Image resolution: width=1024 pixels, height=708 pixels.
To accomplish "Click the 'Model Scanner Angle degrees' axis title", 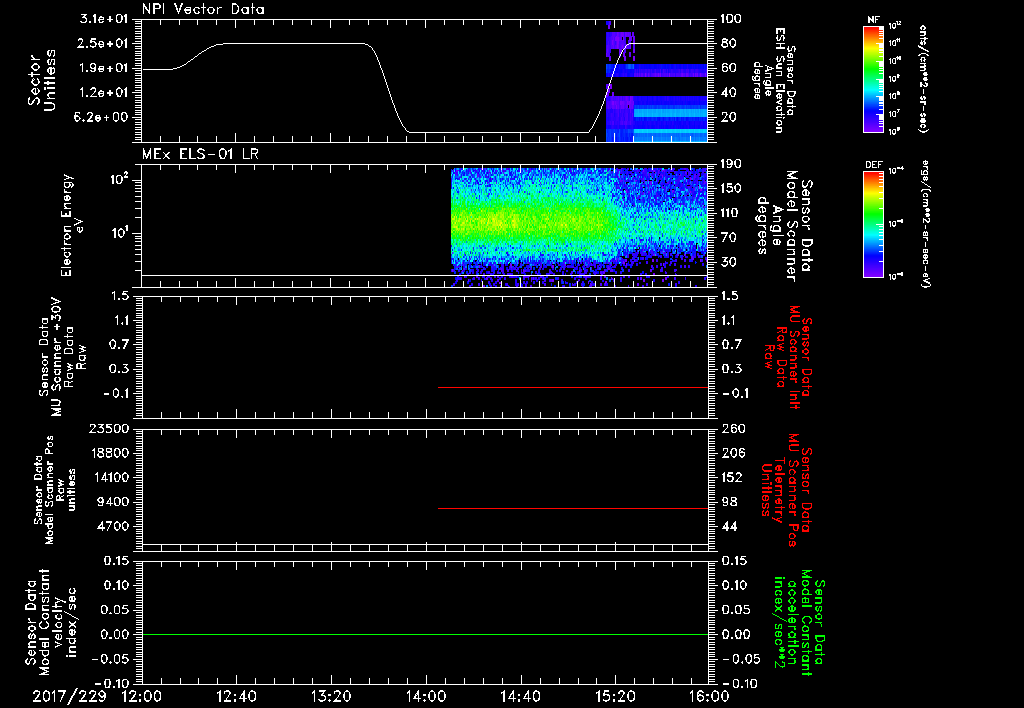I will tap(784, 225).
